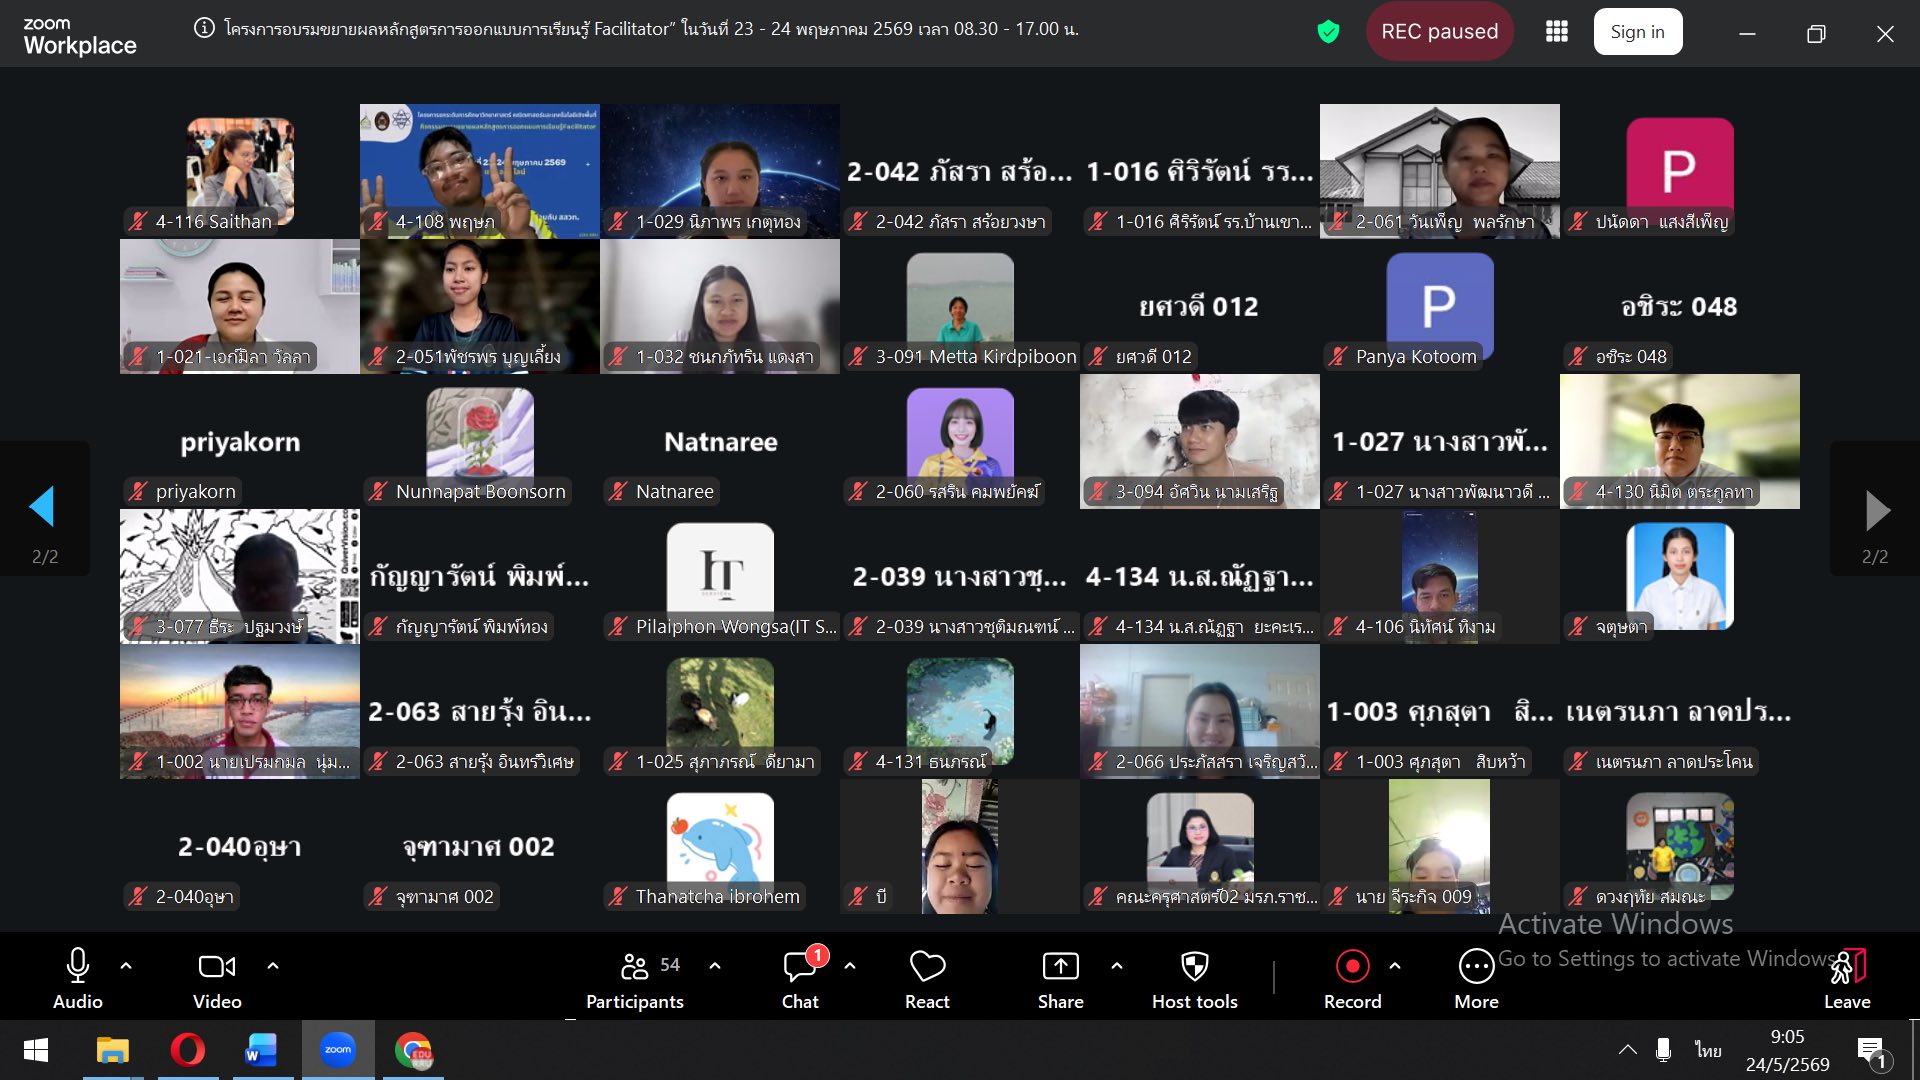This screenshot has height=1080, width=1920.
Task: Click muted mic icon for Nunnapat Boonsorn
Action: (x=378, y=491)
